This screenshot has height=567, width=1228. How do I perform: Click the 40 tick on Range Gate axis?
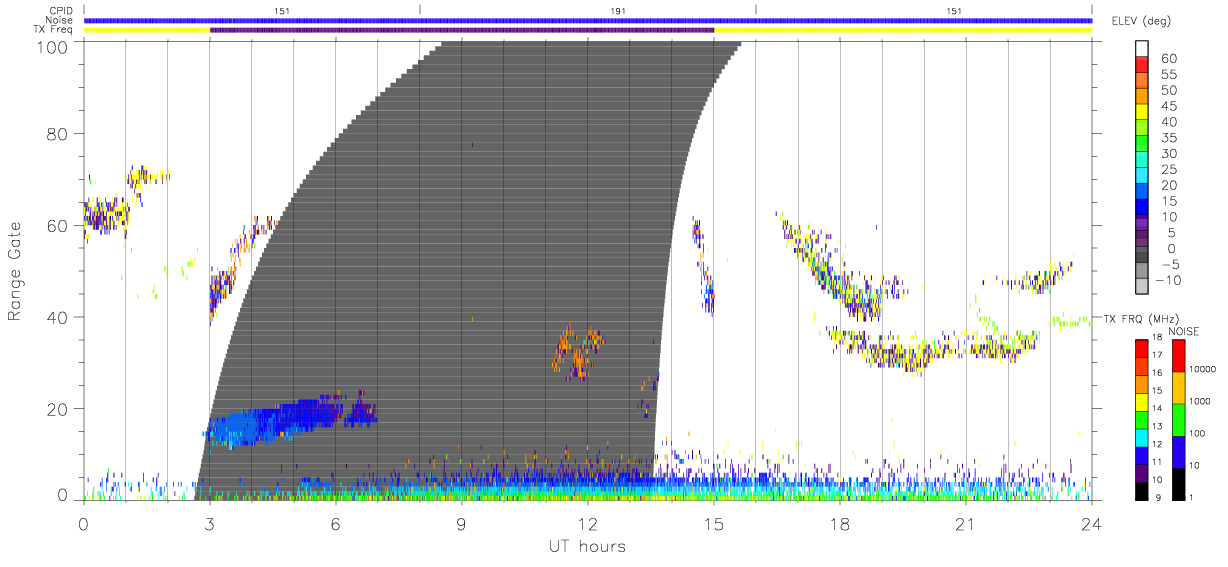coord(59,317)
